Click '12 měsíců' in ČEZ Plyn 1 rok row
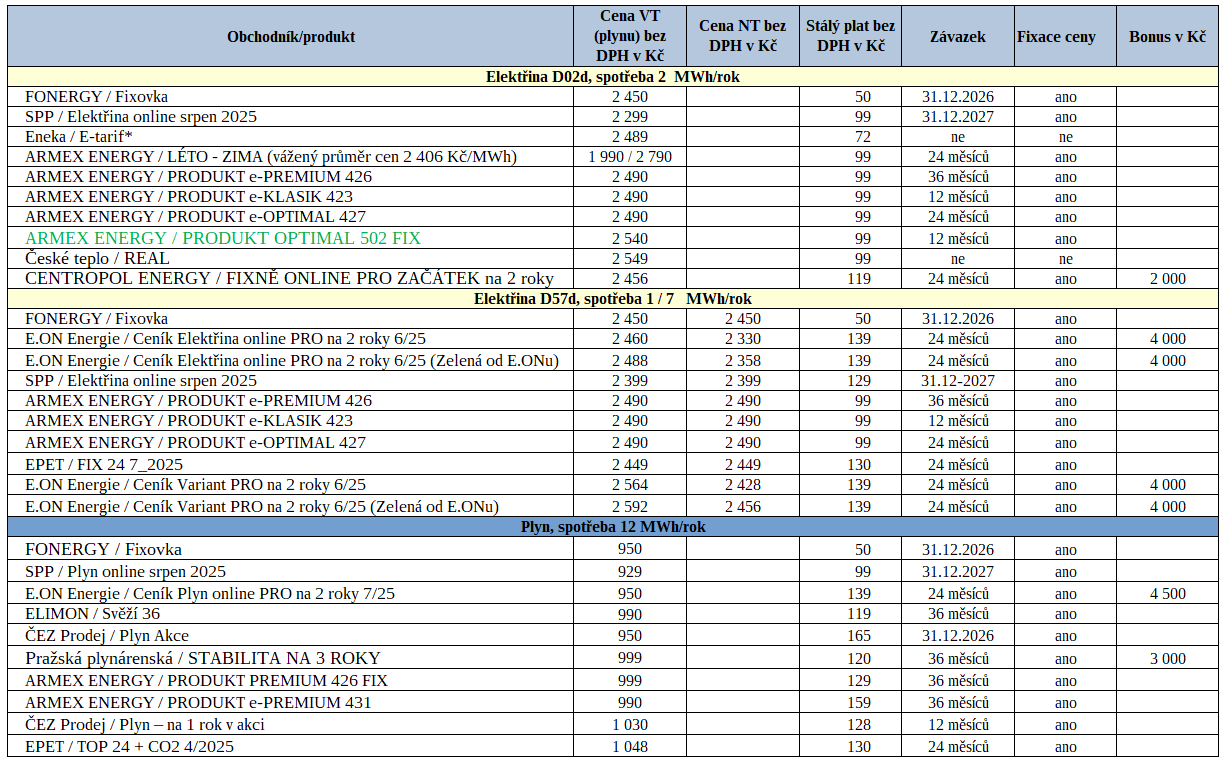1227x760 pixels. [958, 725]
